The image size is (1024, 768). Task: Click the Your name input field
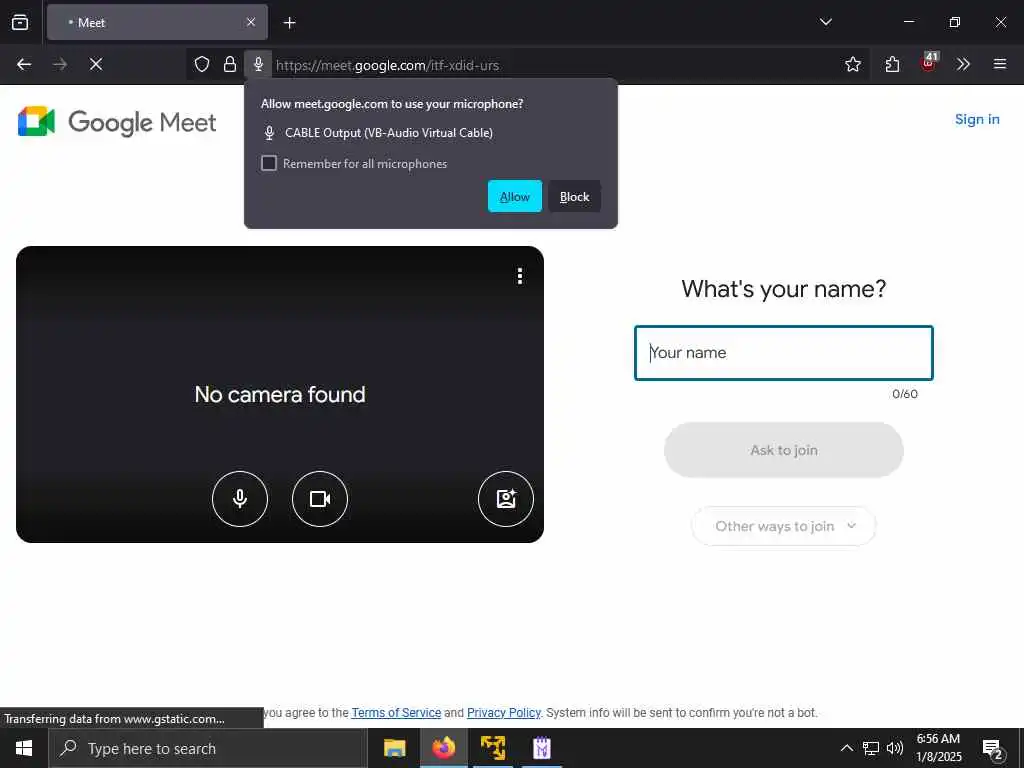[x=784, y=353]
